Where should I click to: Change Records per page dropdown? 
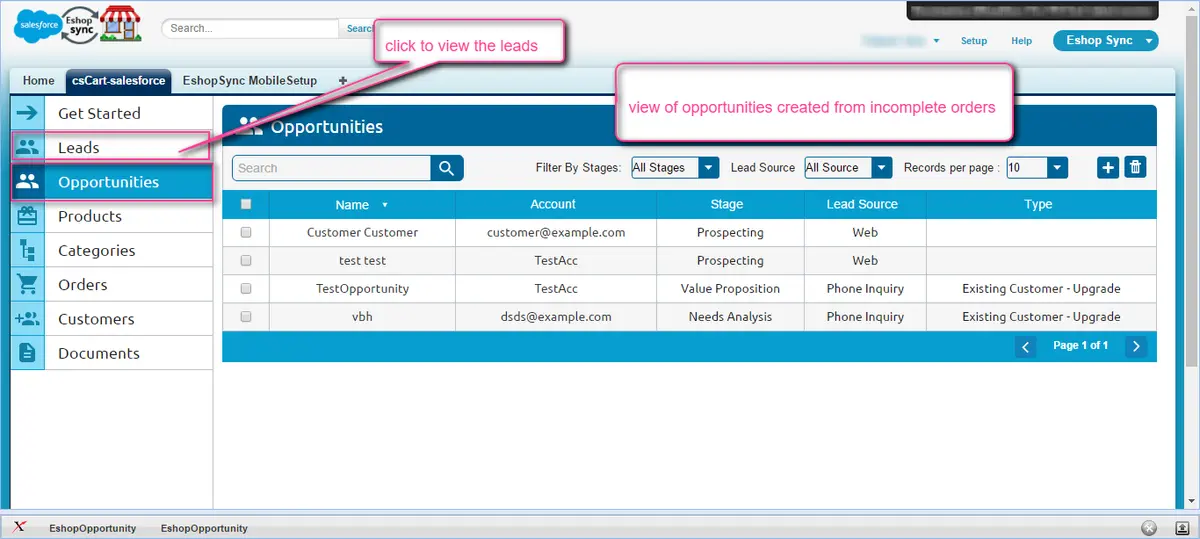(x=1037, y=168)
